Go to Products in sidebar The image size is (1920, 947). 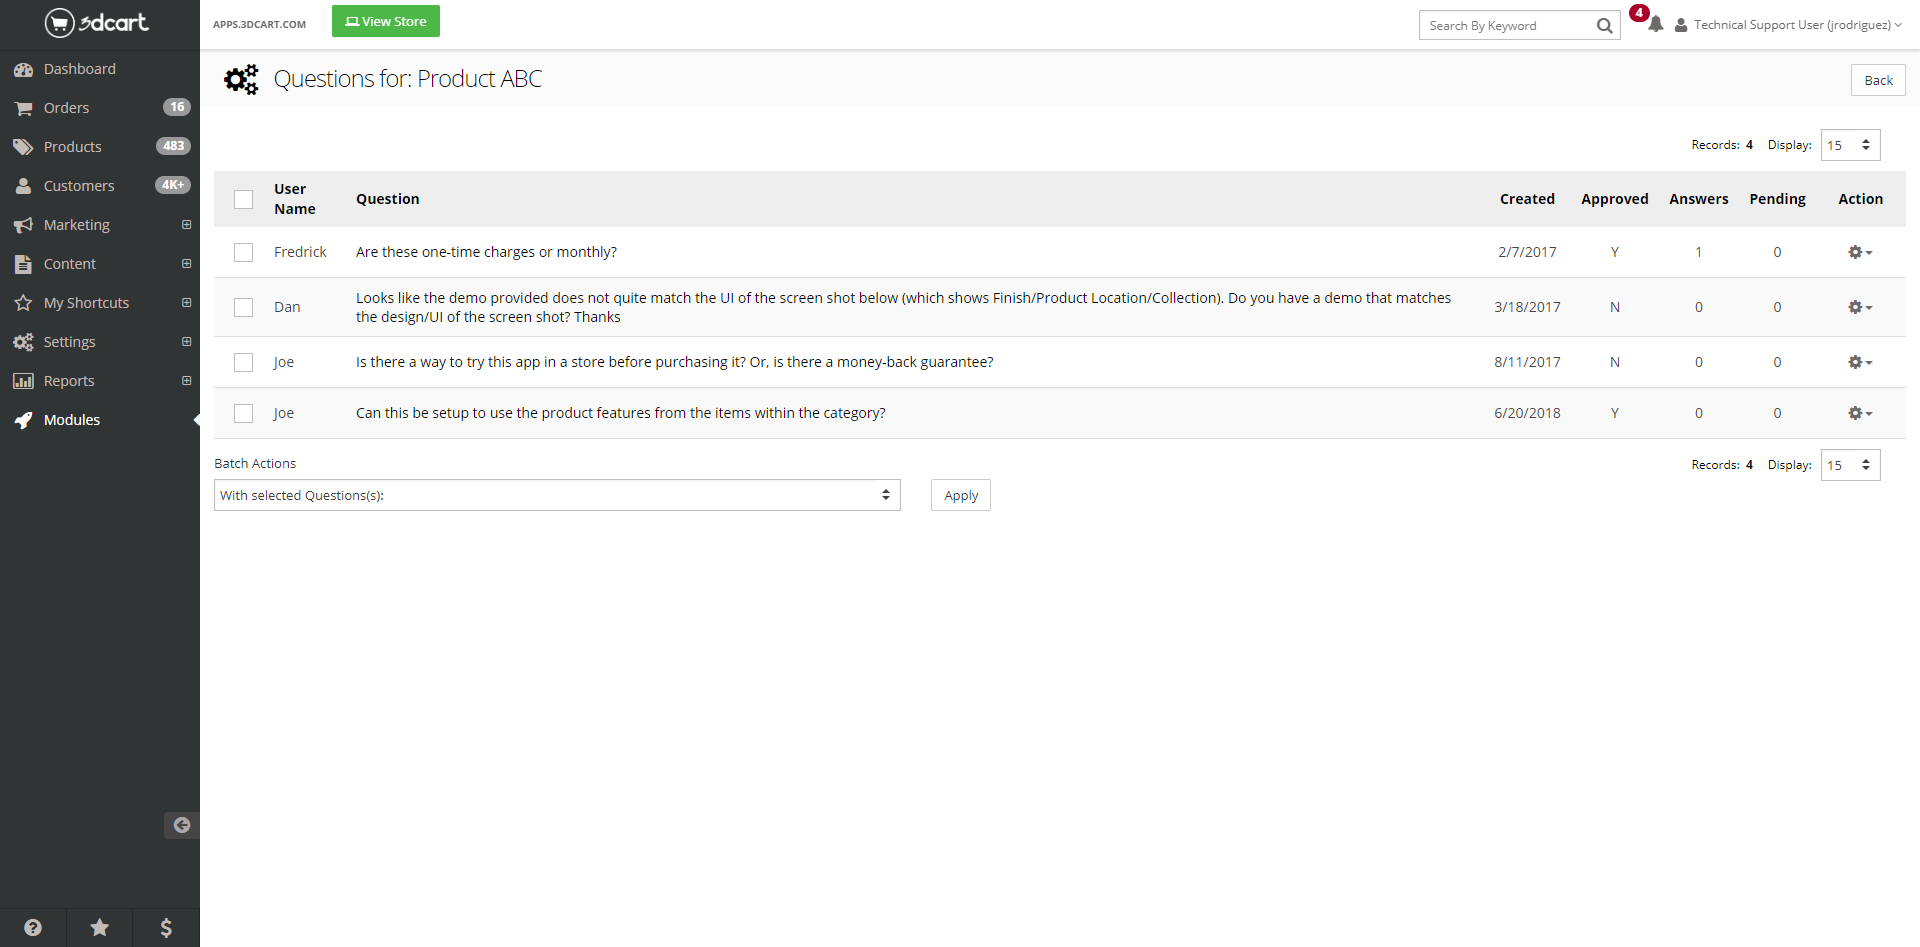(x=72, y=147)
